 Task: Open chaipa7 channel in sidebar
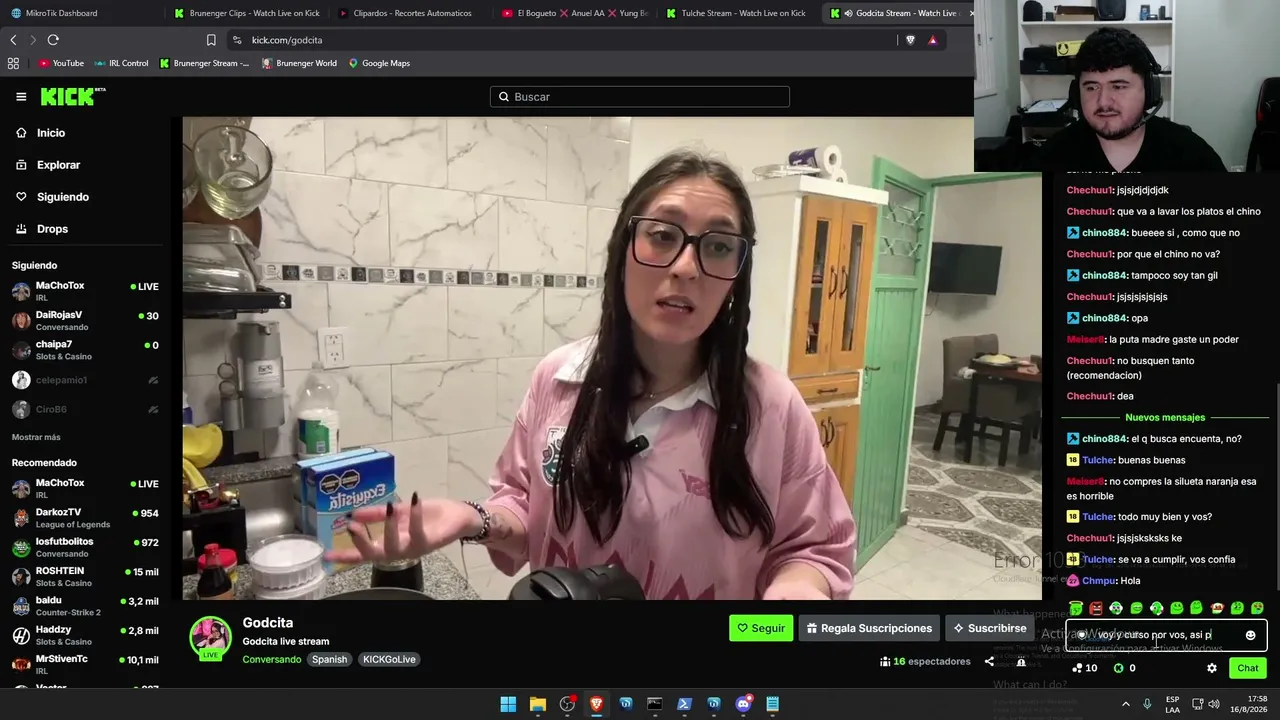pos(85,350)
